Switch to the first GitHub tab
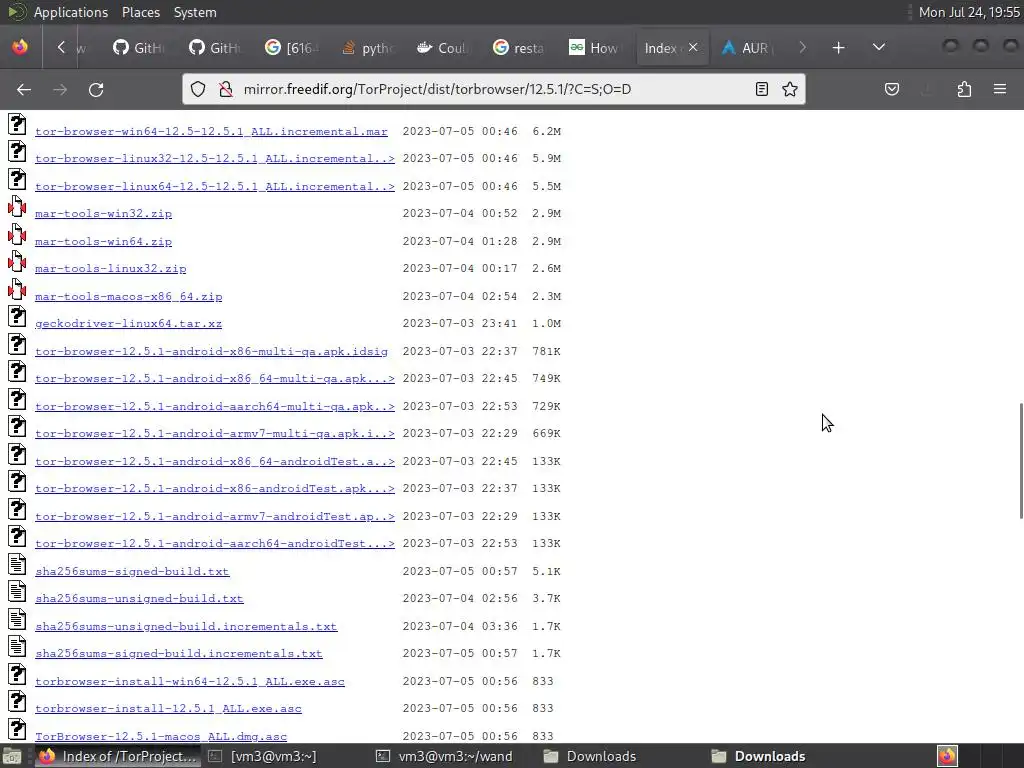The height and width of the screenshot is (768, 1024). 138,48
